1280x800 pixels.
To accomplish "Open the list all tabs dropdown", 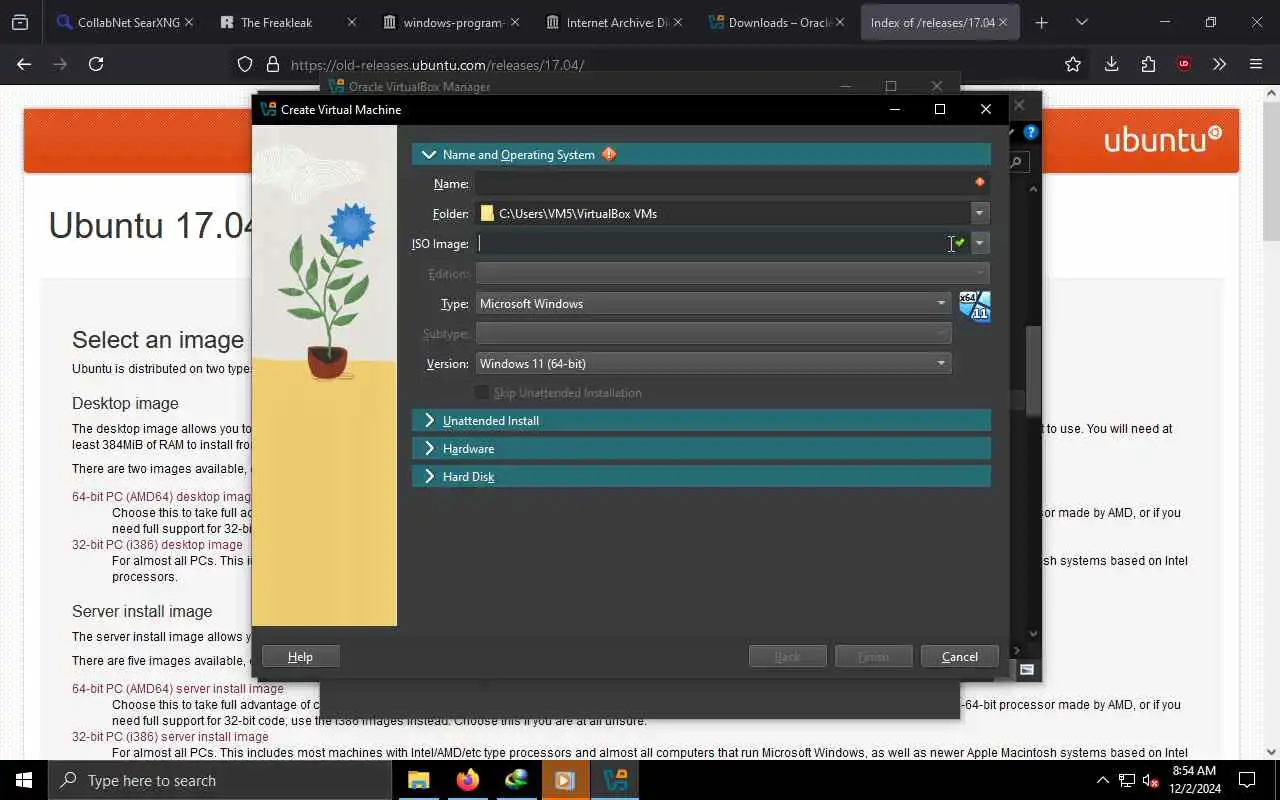I will [1081, 22].
